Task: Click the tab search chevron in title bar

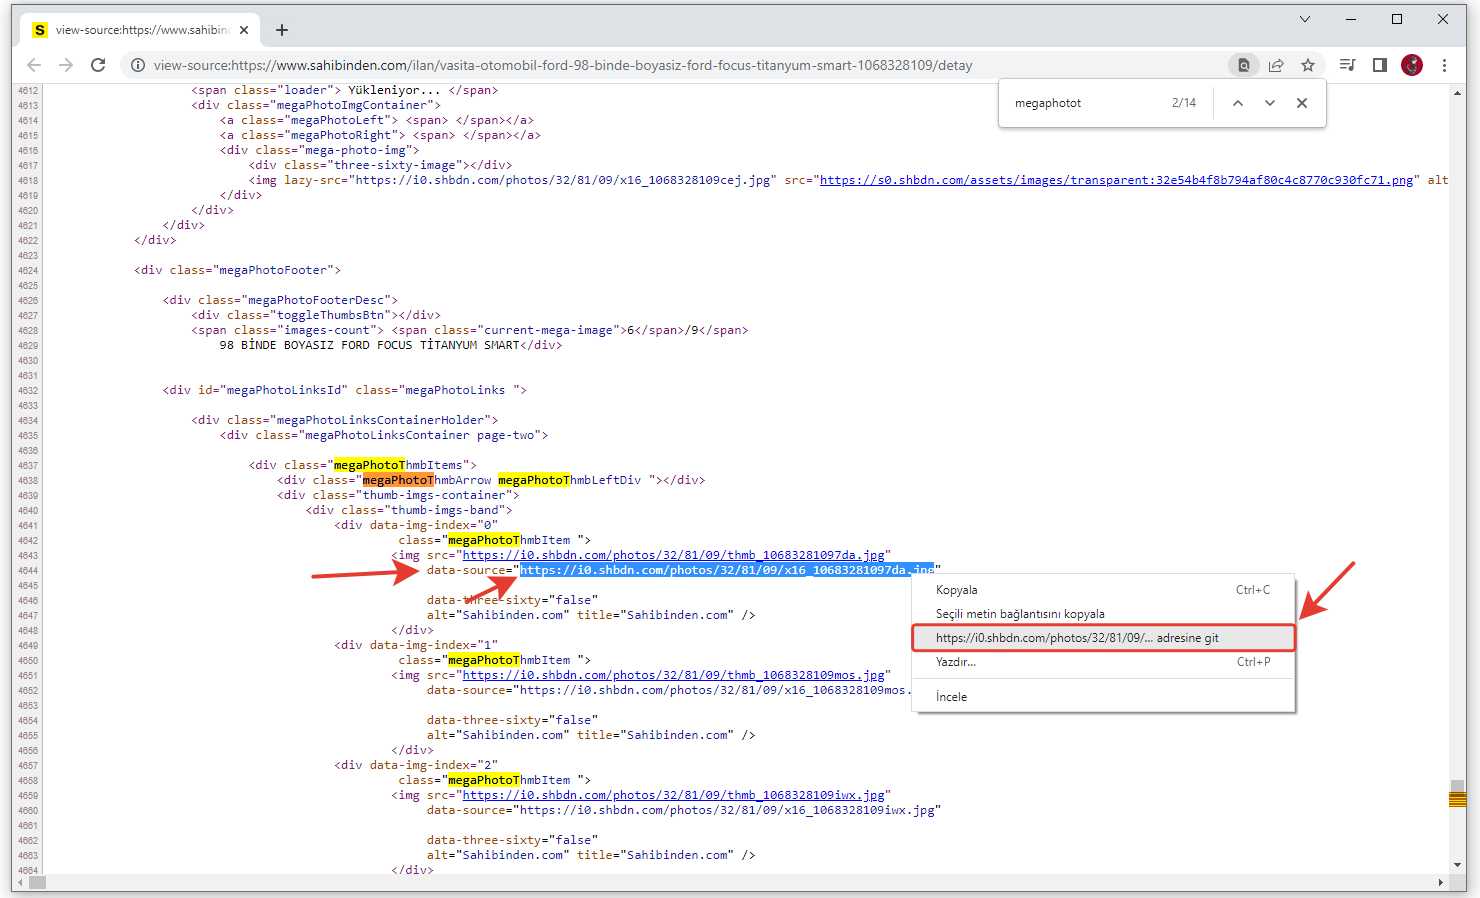Action: coord(1305,19)
